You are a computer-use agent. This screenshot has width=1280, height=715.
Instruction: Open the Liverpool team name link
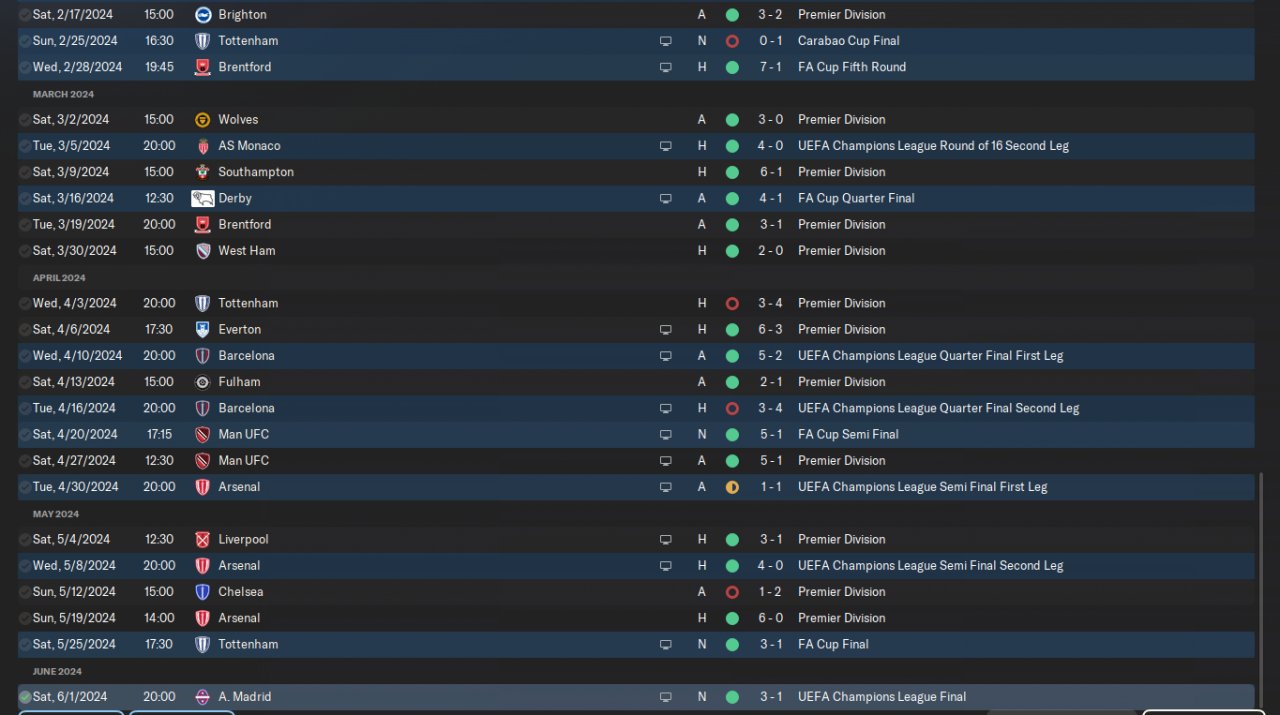pos(243,540)
